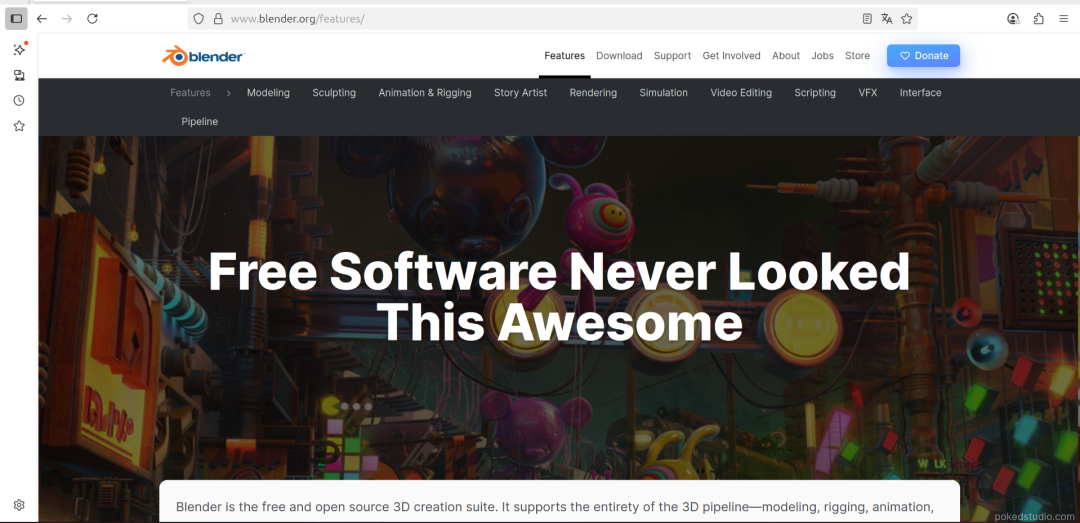Open the Pipeline section
The image size is (1080, 523).
[200, 122]
